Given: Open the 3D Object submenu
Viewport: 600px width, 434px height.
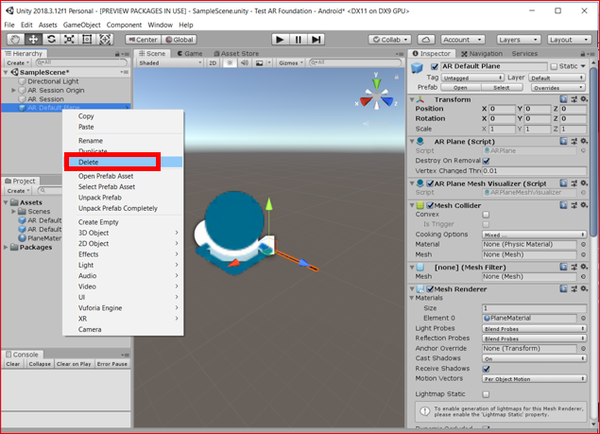Looking at the screenshot, I should [122, 233].
